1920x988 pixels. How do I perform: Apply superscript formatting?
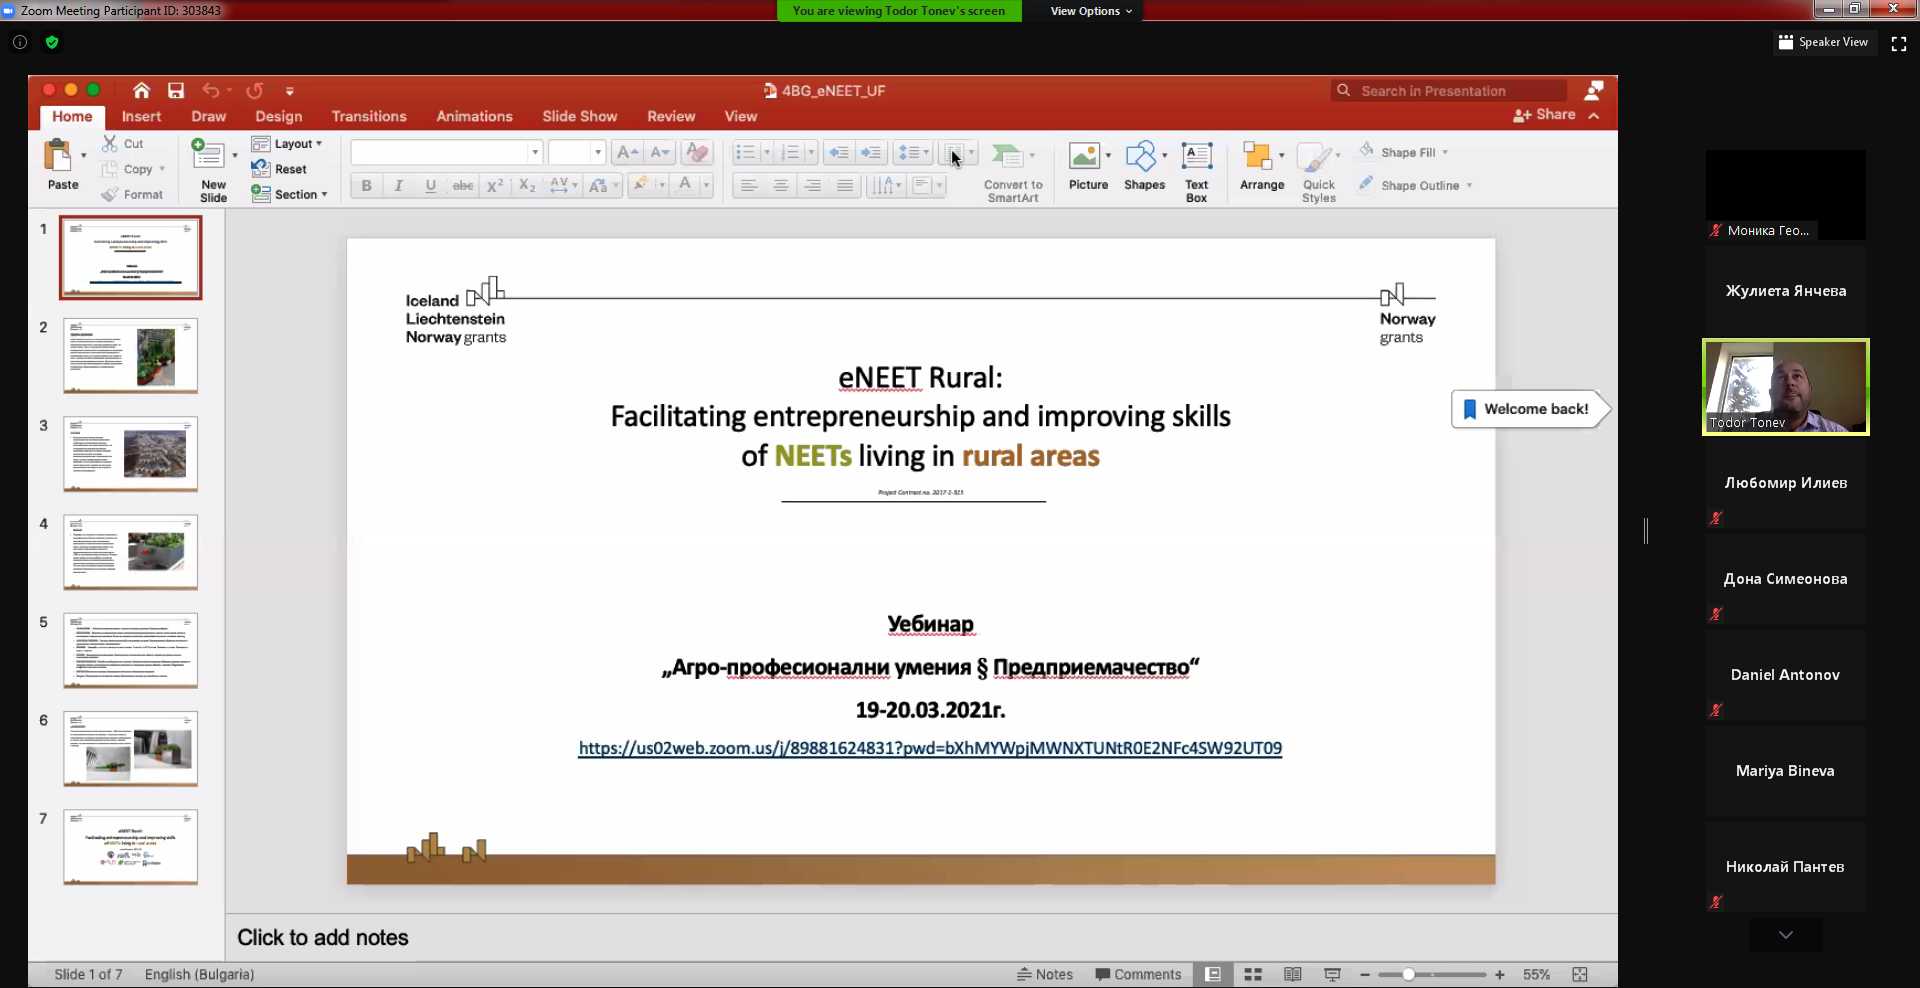(x=495, y=185)
